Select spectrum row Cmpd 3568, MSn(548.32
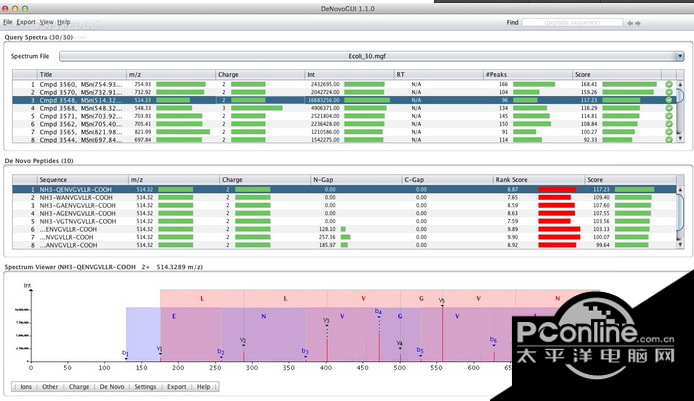Viewport: 694px width, 401px height. pos(344,108)
